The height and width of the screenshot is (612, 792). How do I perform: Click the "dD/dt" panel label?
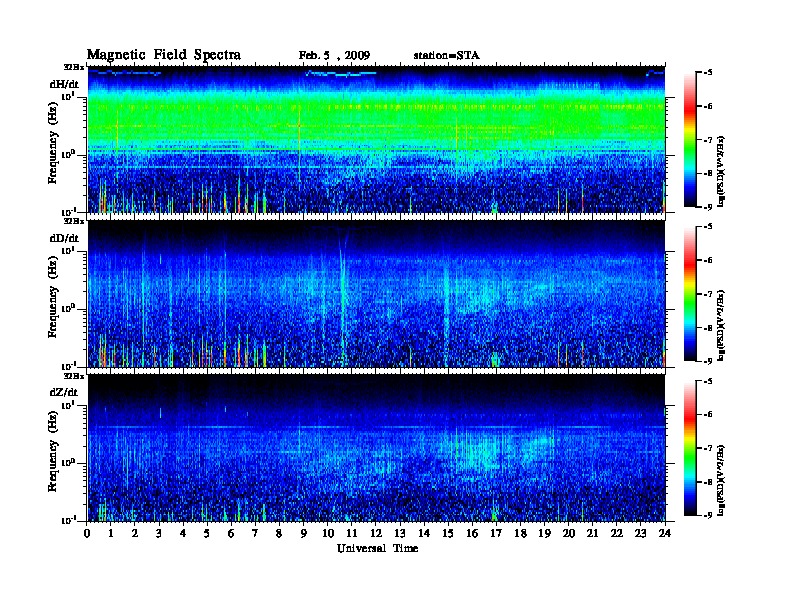click(x=64, y=238)
